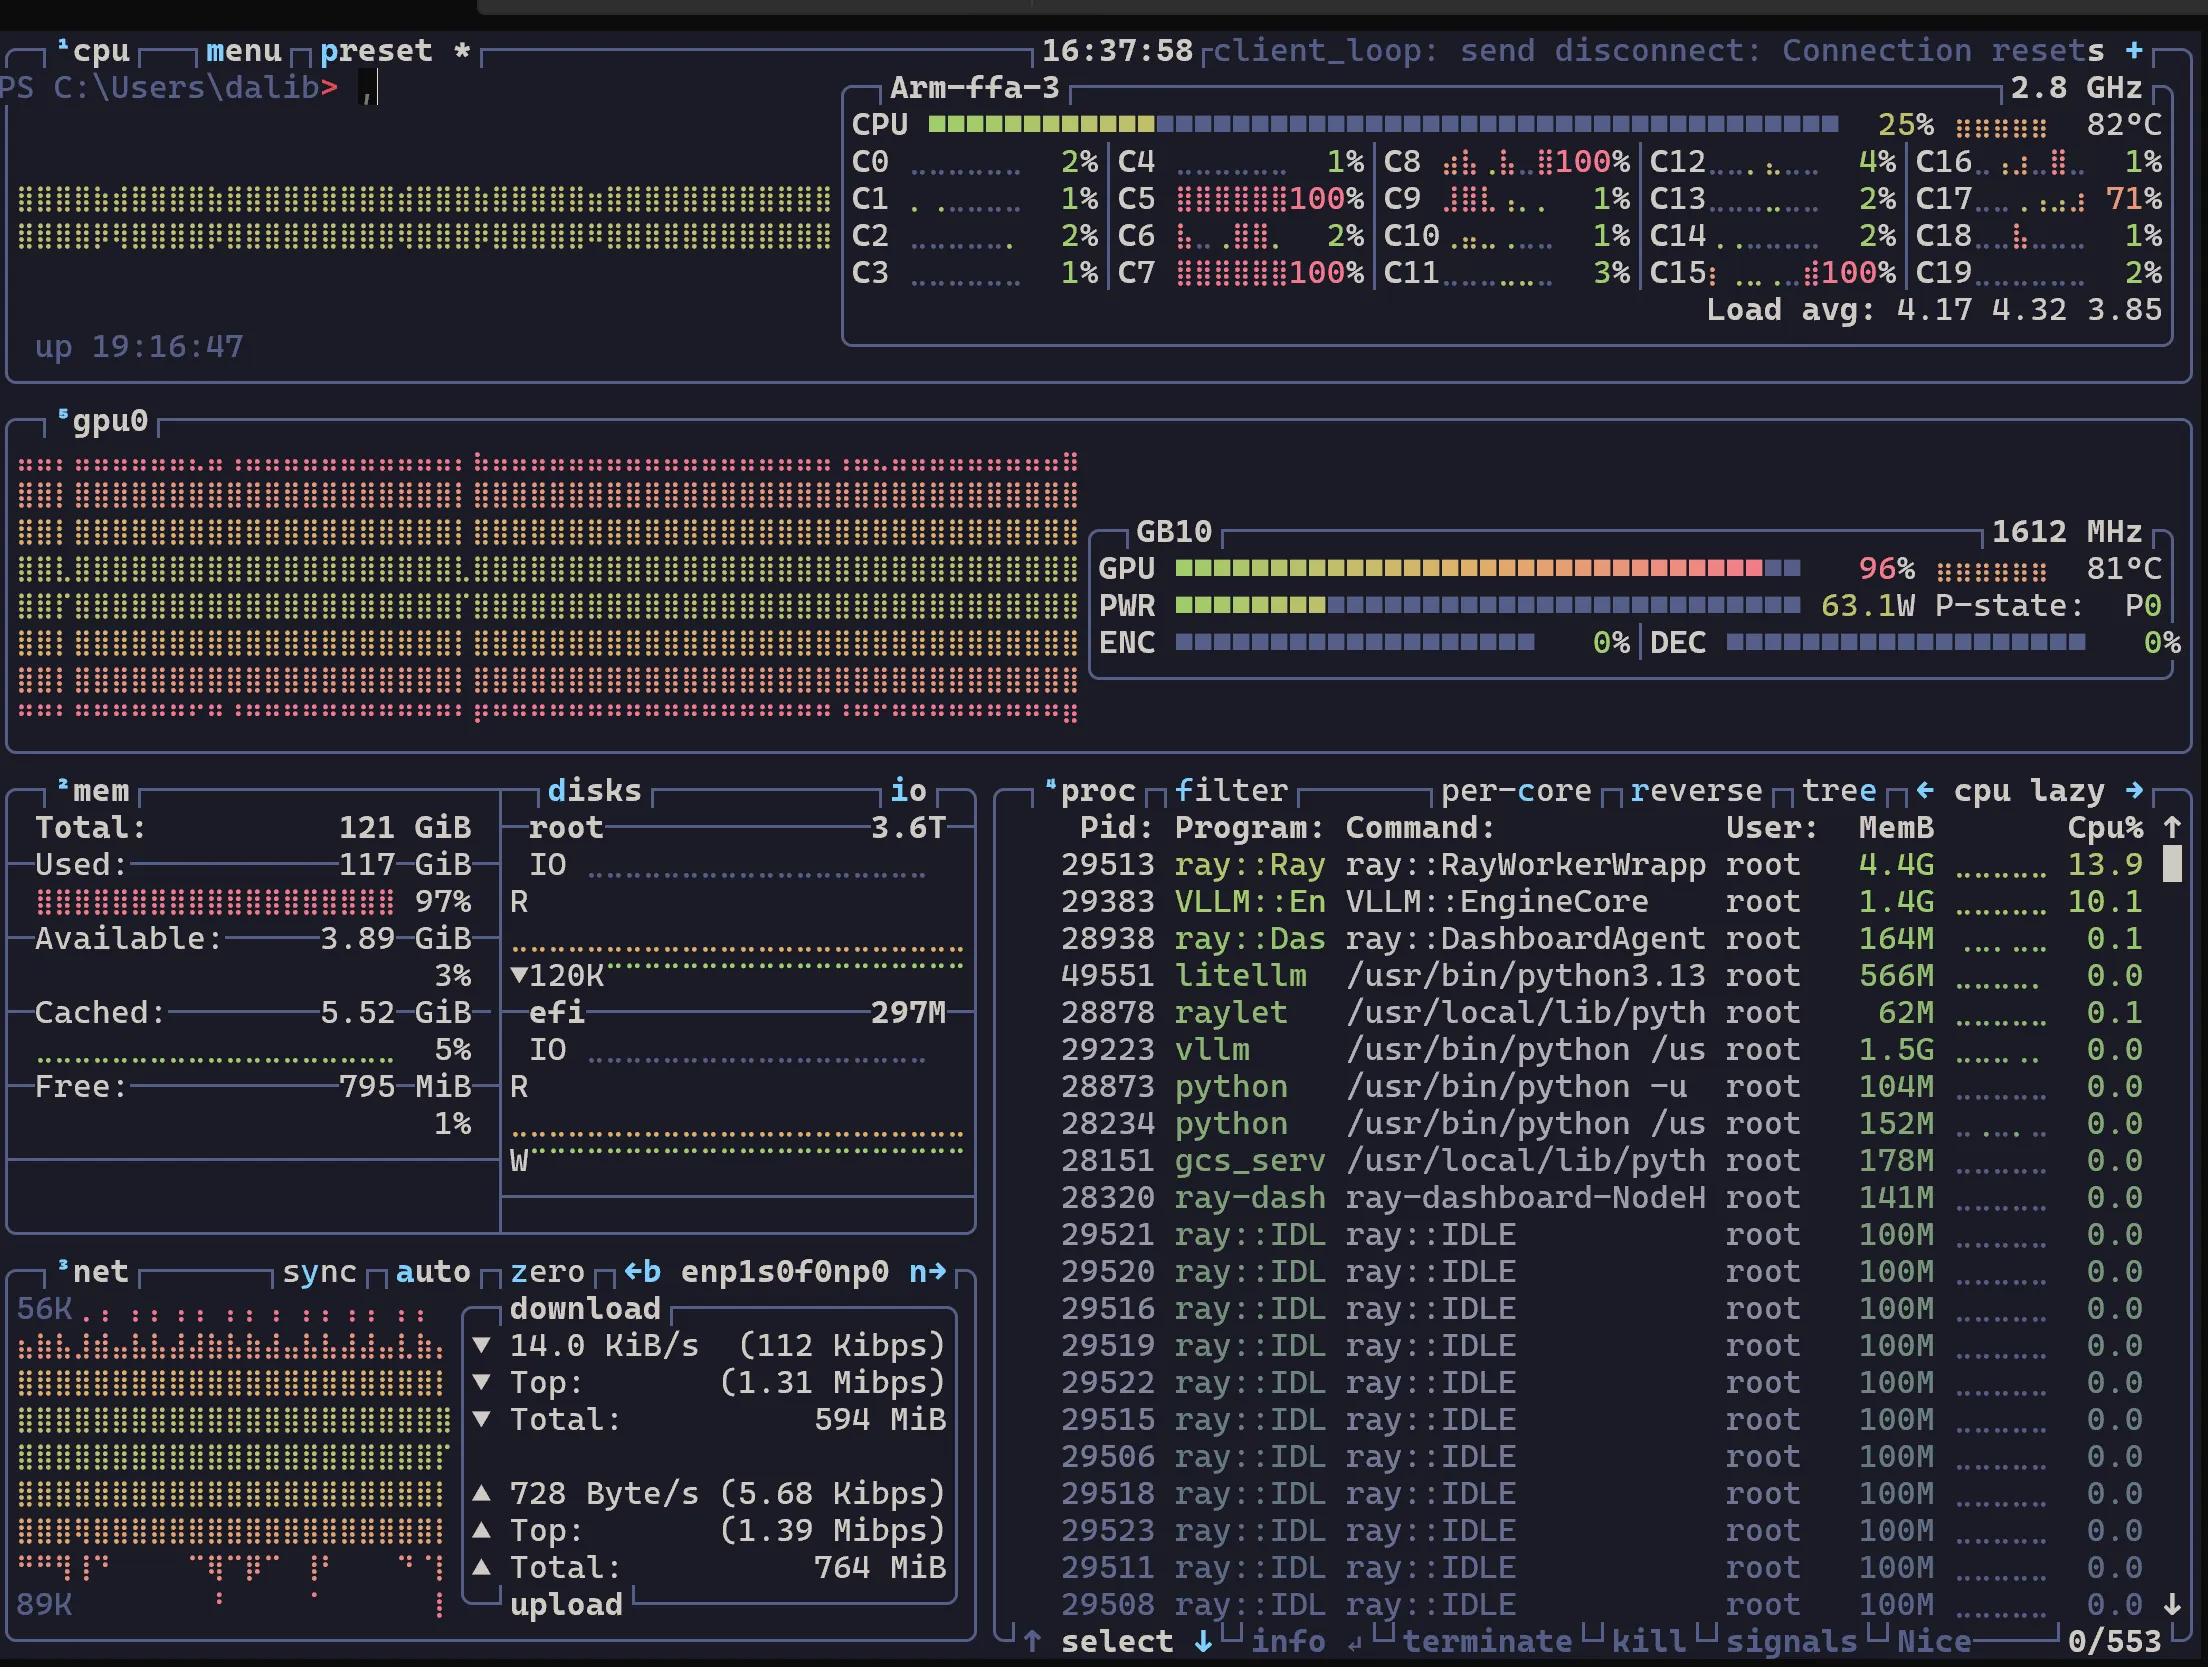This screenshot has height=1667, width=2208.
Task: Toggle the per-core CPU display
Action: [1515, 791]
